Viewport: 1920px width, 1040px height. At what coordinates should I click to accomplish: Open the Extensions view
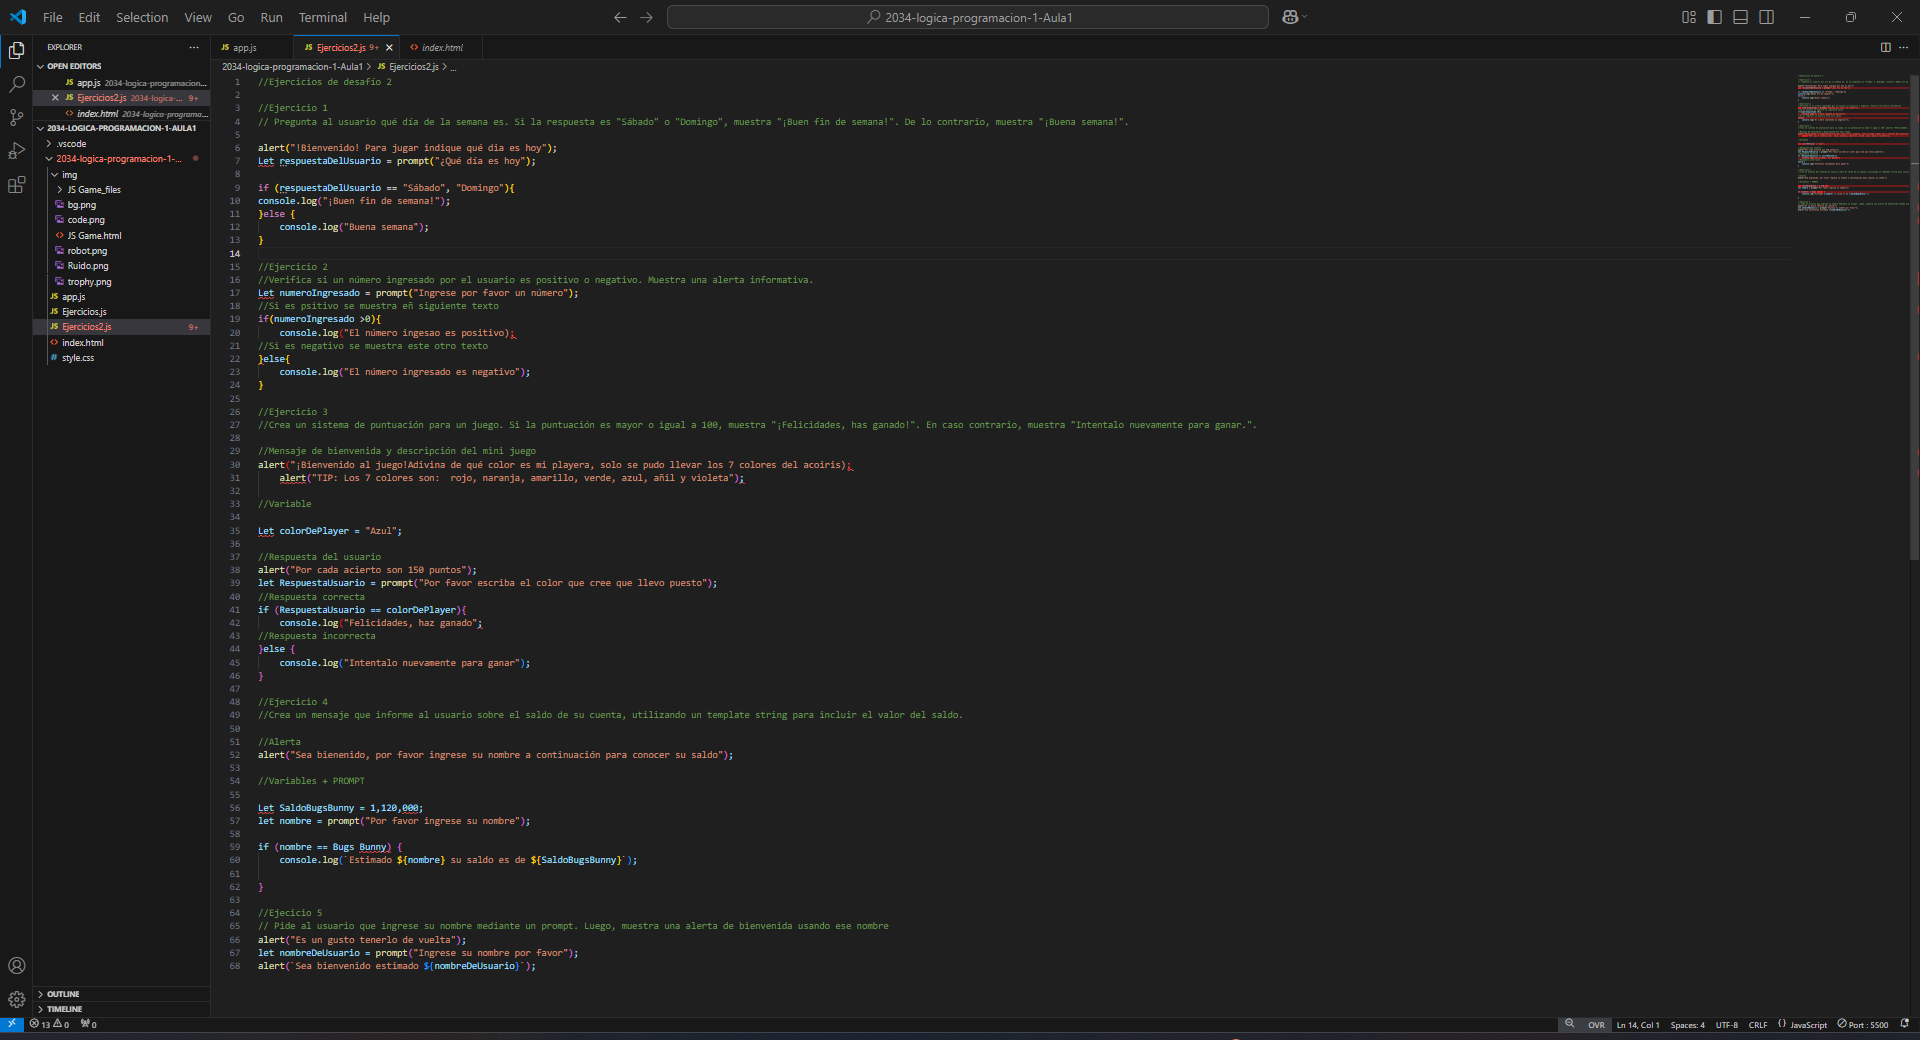coord(16,185)
